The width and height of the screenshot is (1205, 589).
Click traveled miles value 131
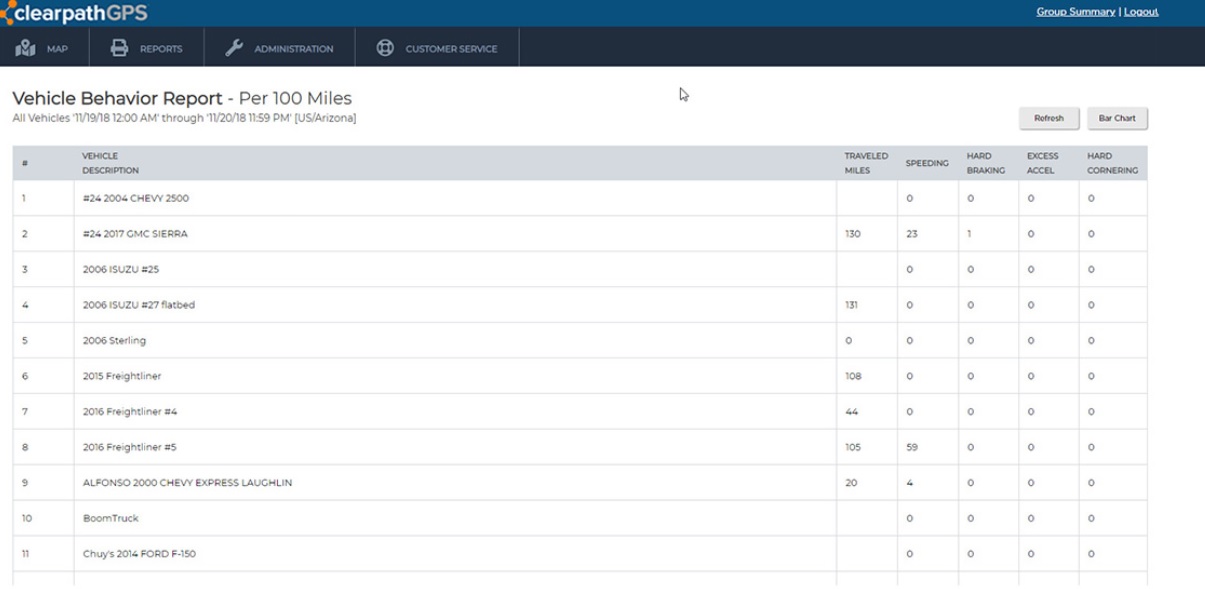(852, 305)
